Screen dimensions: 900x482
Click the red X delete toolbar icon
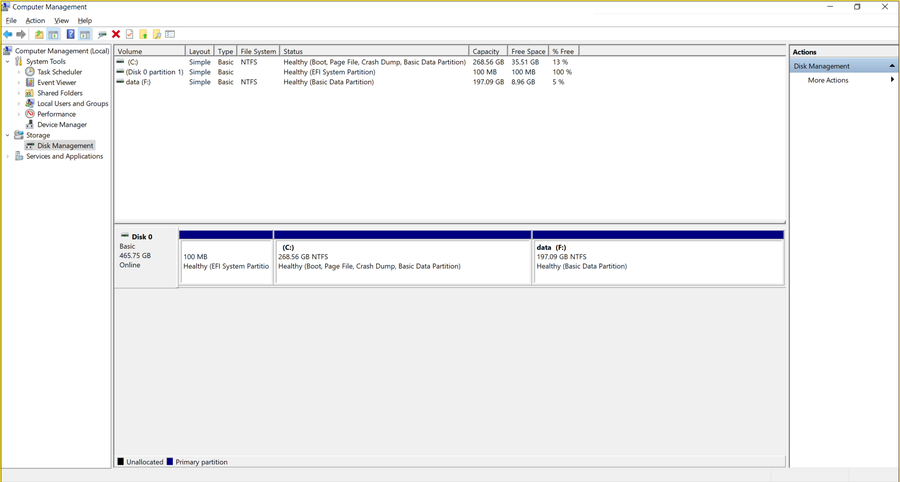click(116, 34)
